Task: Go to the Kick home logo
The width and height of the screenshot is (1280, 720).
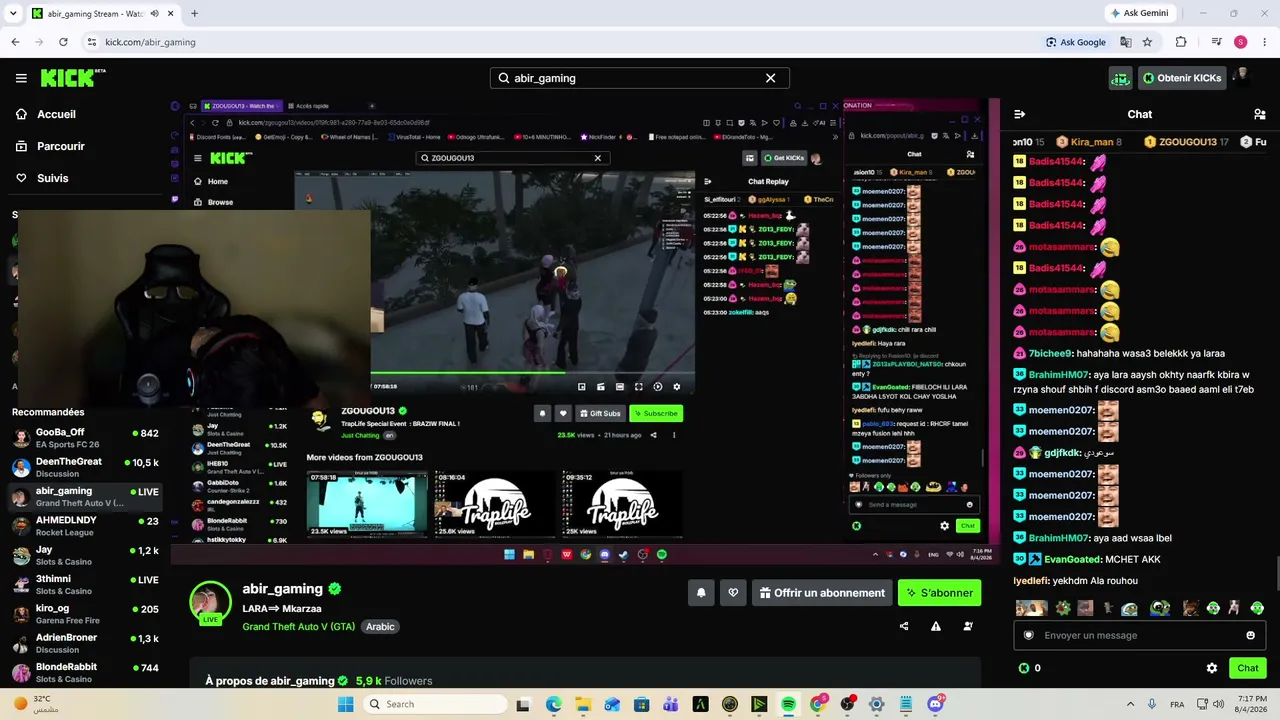Action: pyautogui.click(x=73, y=78)
